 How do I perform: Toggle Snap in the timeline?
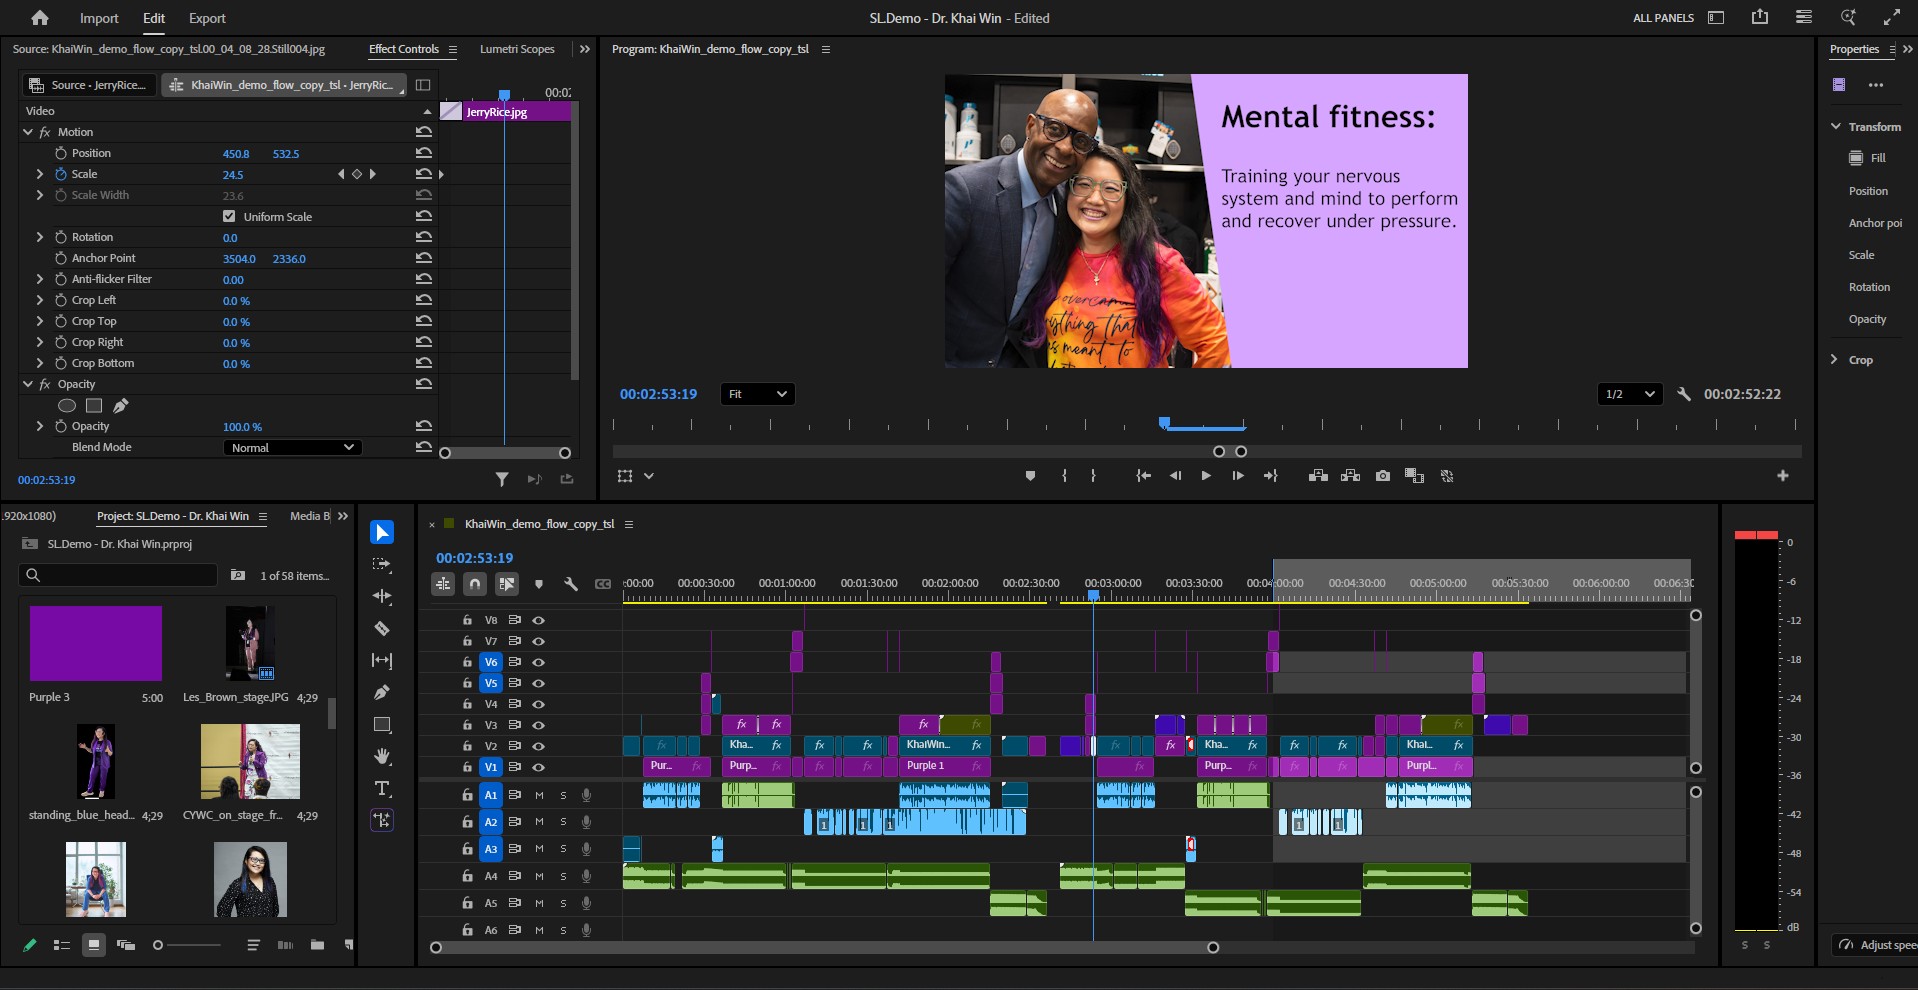click(474, 584)
